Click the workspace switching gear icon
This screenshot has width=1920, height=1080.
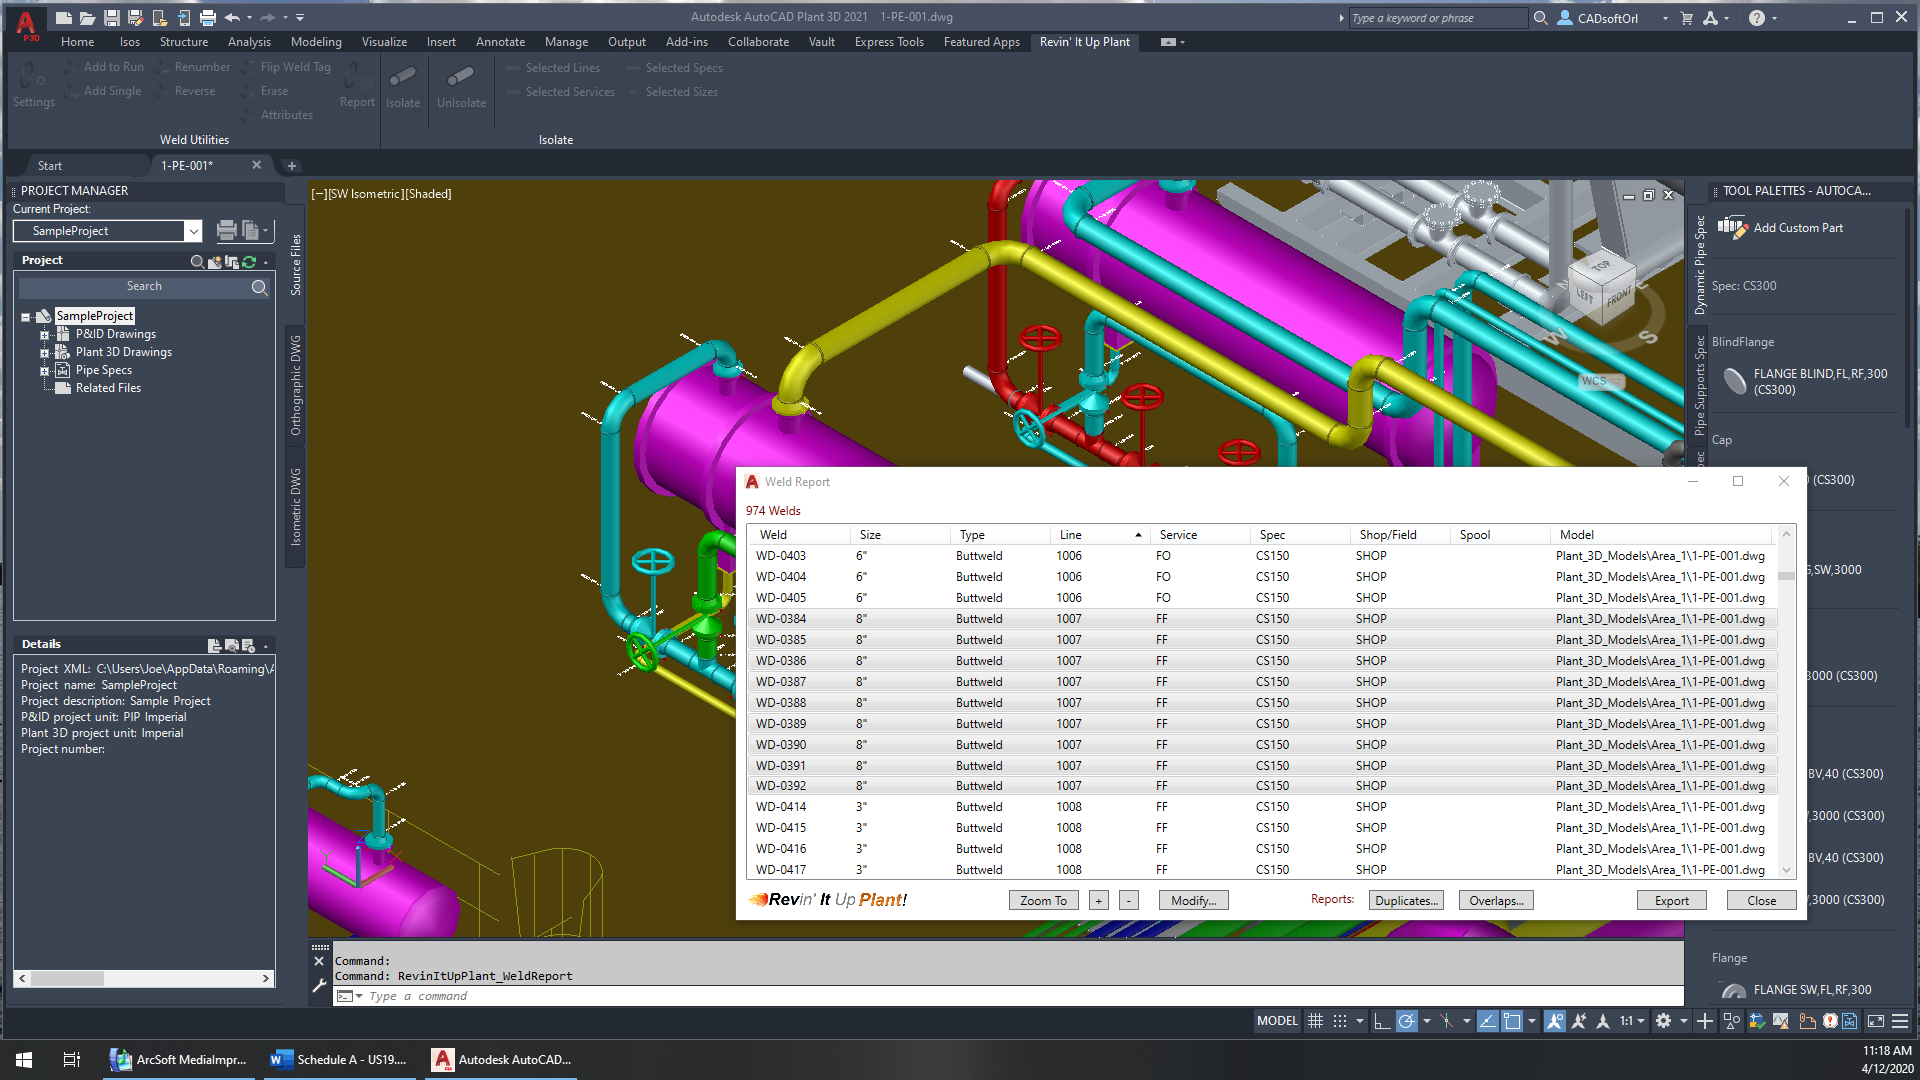(x=1663, y=1021)
